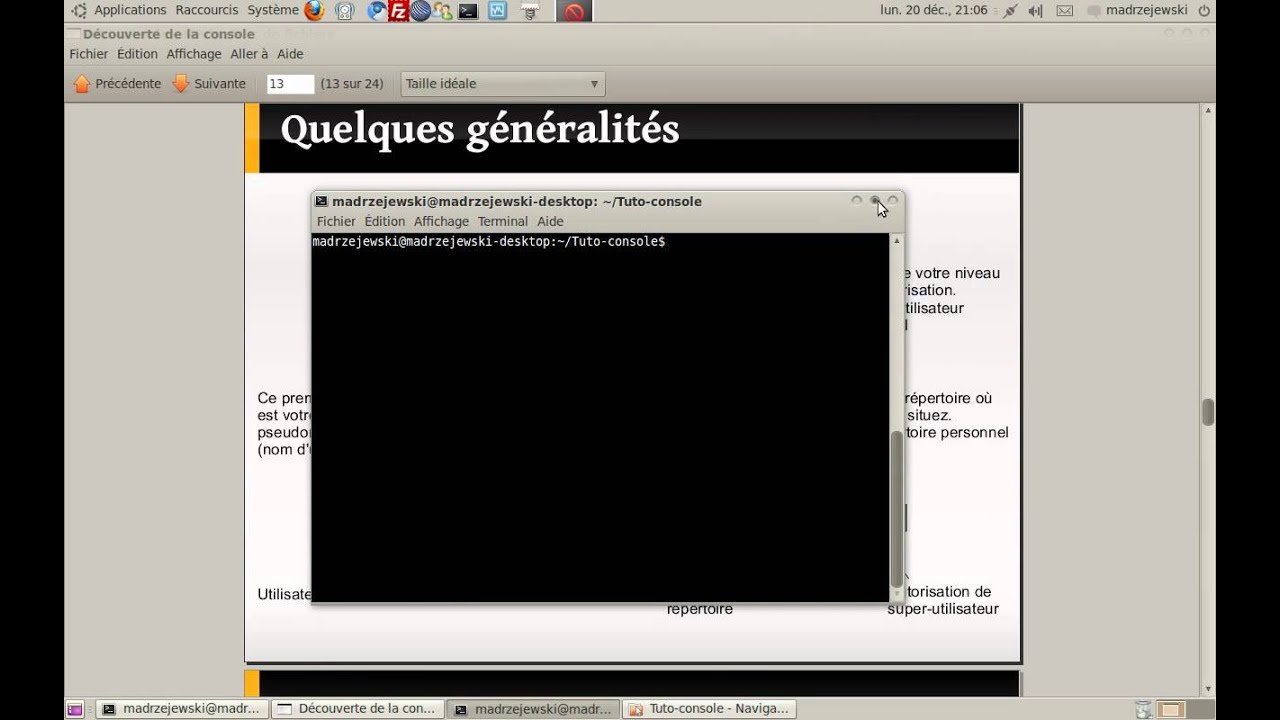The width and height of the screenshot is (1280, 720).
Task: Click the Quelques généralités slide heading
Action: pos(480,130)
